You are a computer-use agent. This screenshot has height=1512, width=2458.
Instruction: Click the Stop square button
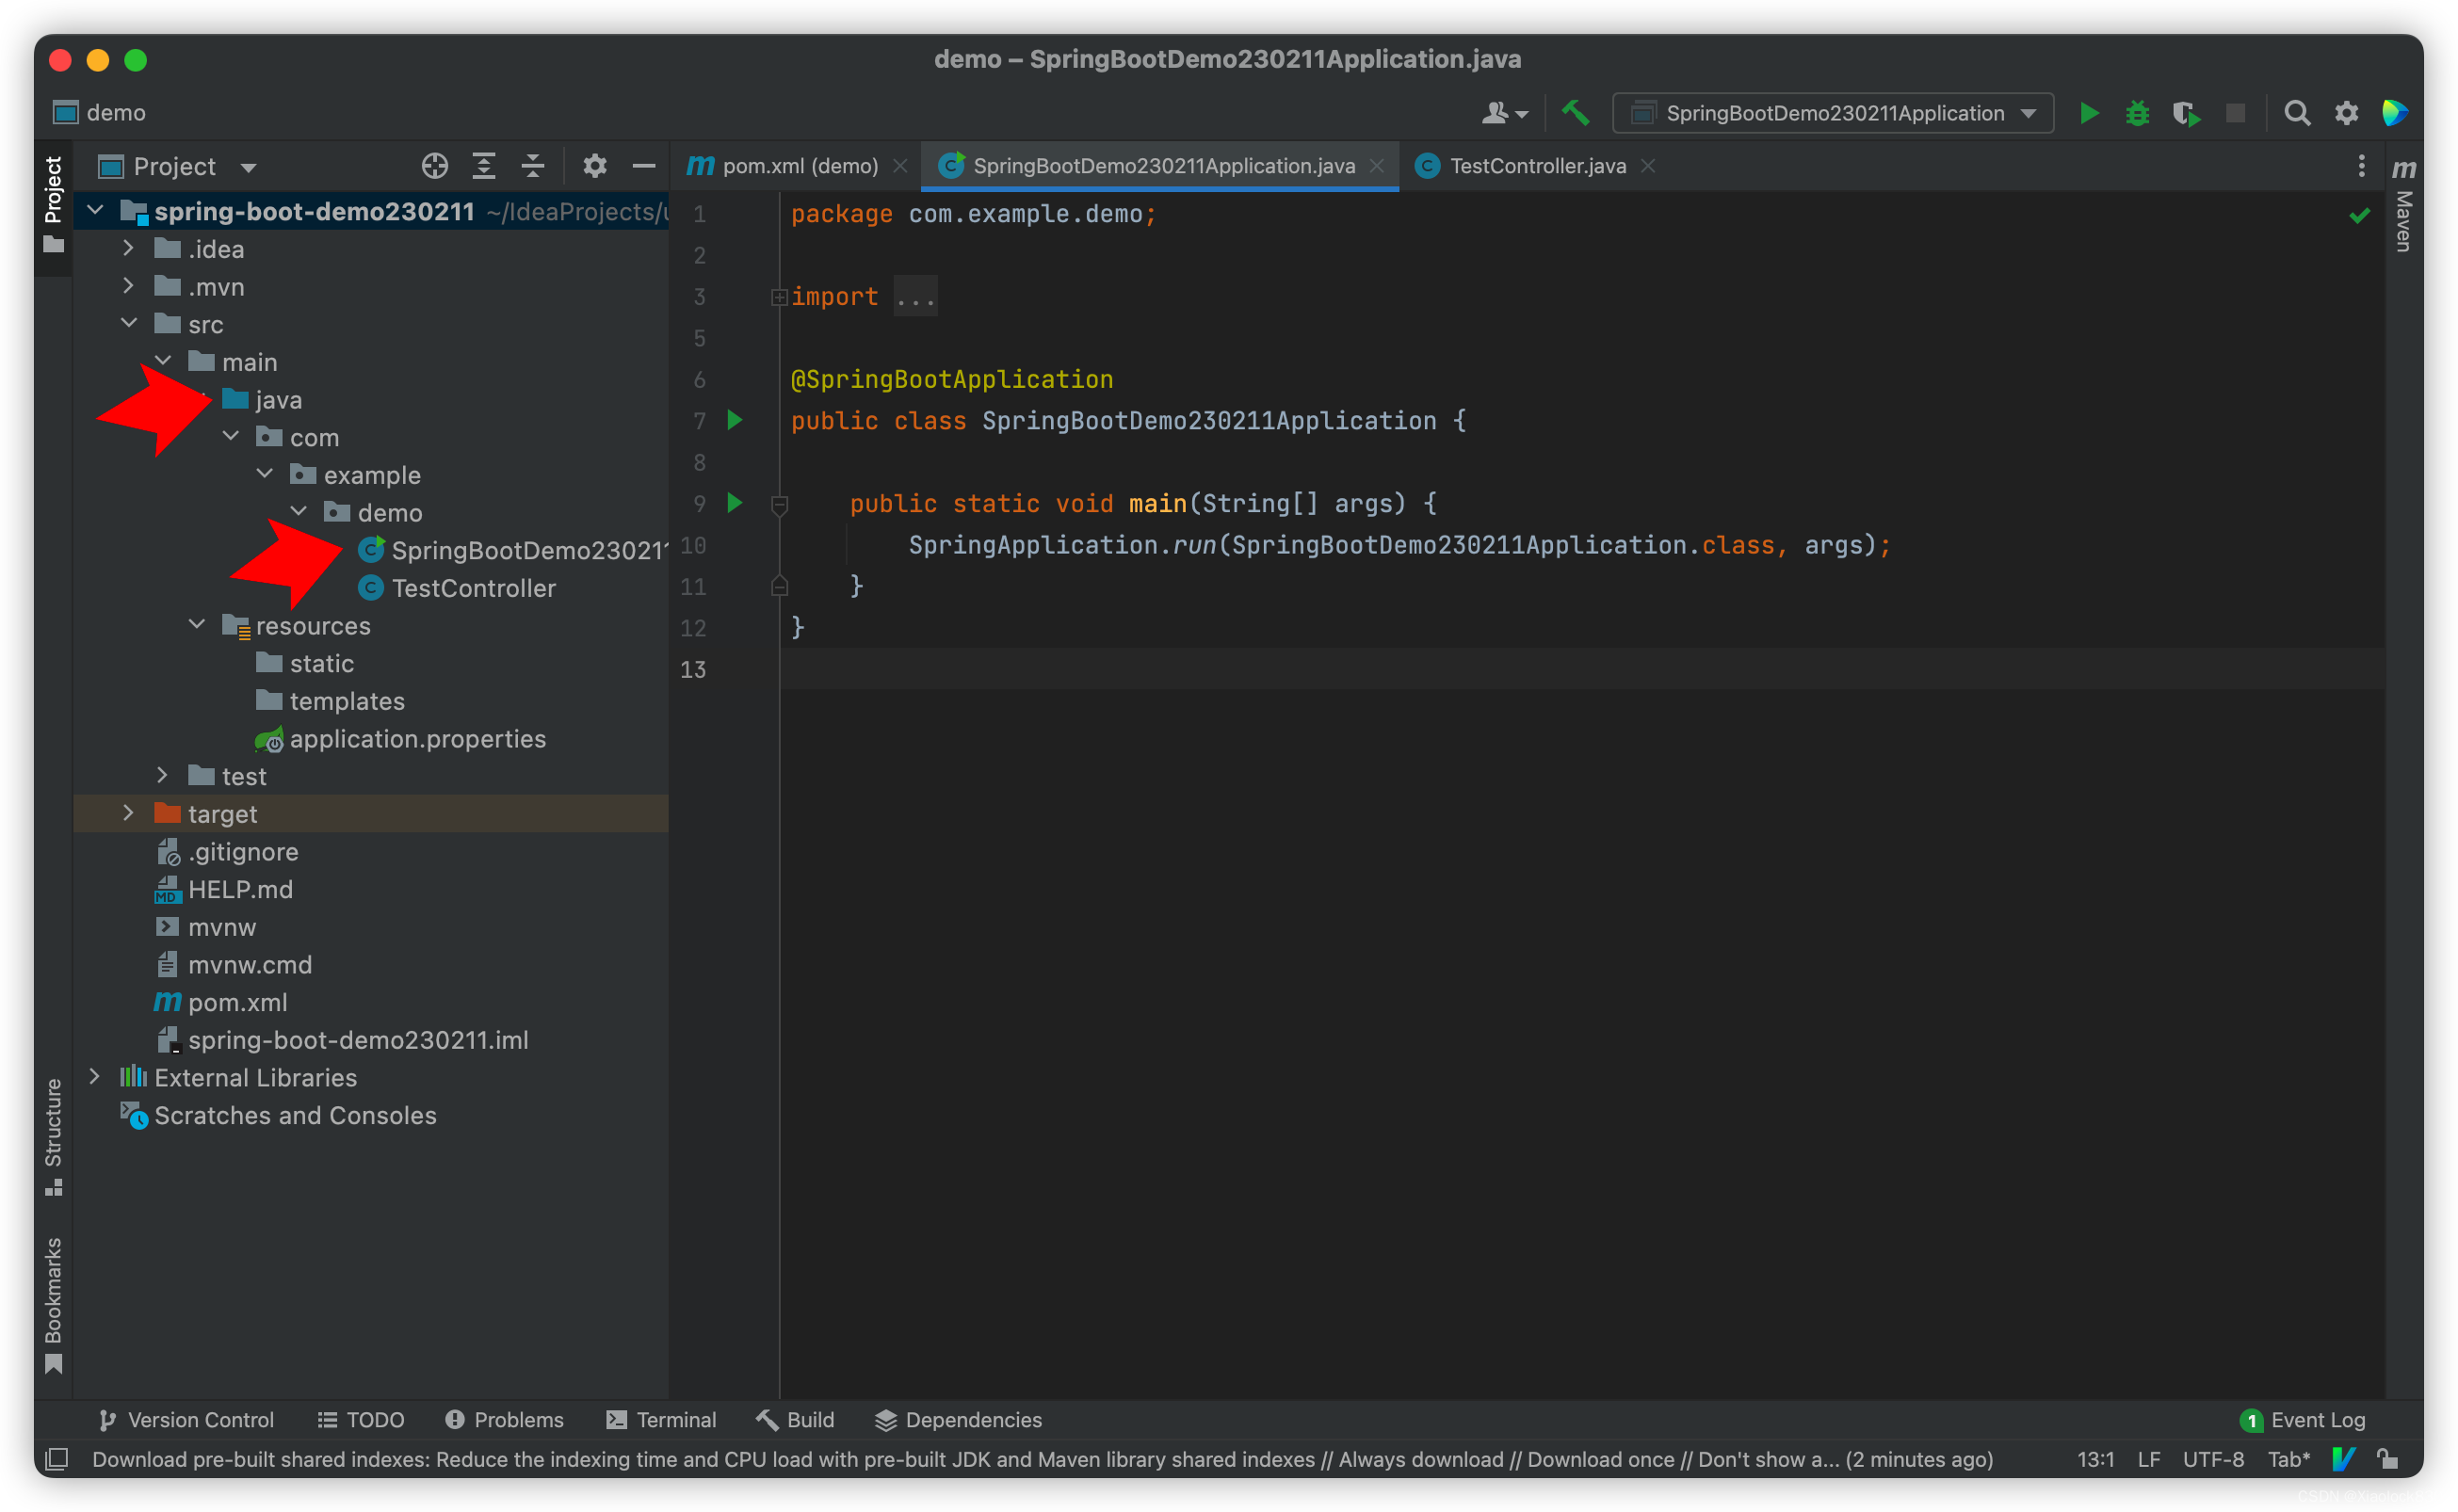pos(2235,113)
